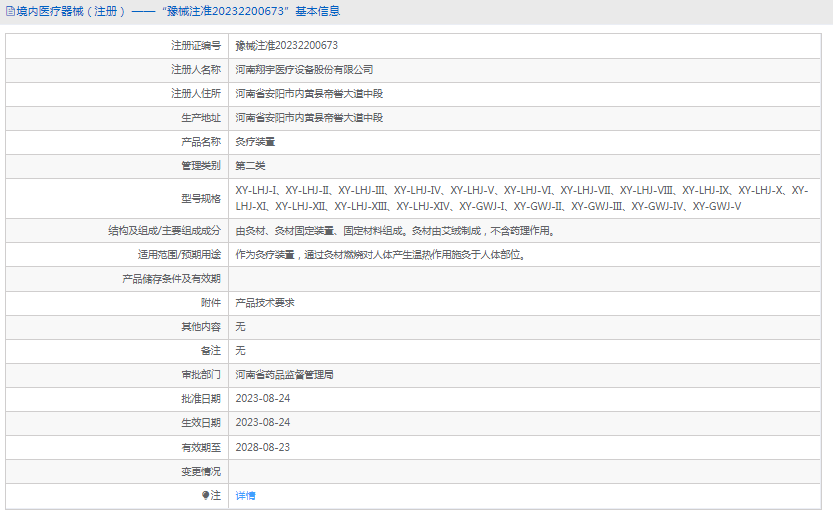833x518 pixels.
Task: Click the 产品名称 row label
Action: 201,142
